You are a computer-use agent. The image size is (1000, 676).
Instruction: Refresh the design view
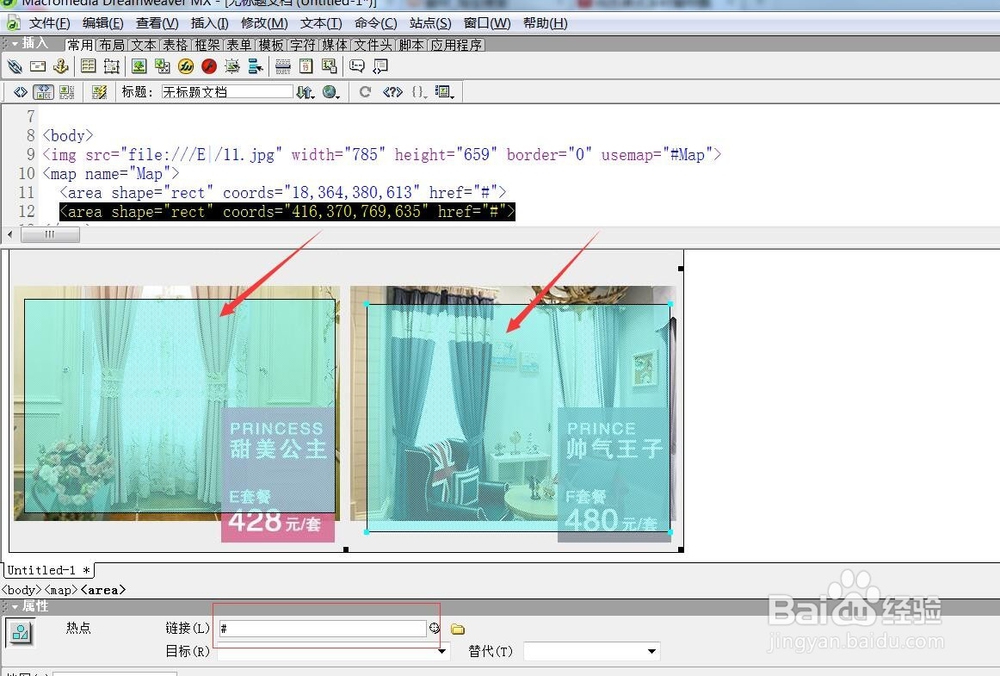coord(365,92)
